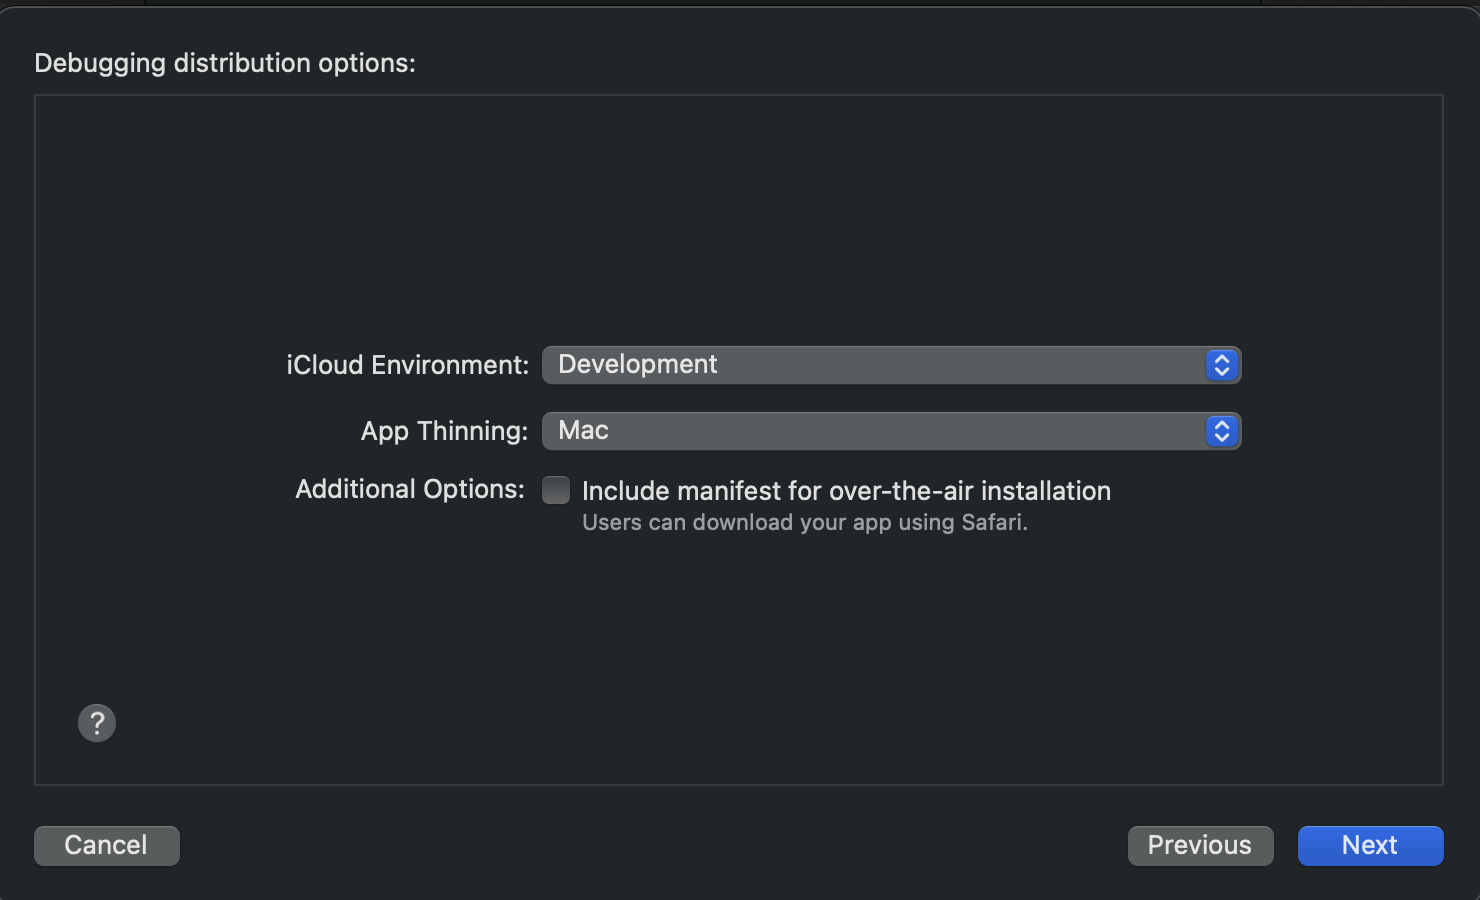Click the "iCloud Environment:" label
This screenshot has height=900, width=1480.
(x=407, y=365)
